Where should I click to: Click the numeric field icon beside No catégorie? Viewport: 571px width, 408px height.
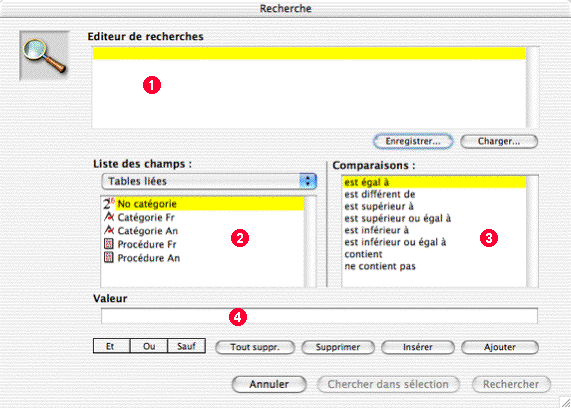(x=109, y=203)
